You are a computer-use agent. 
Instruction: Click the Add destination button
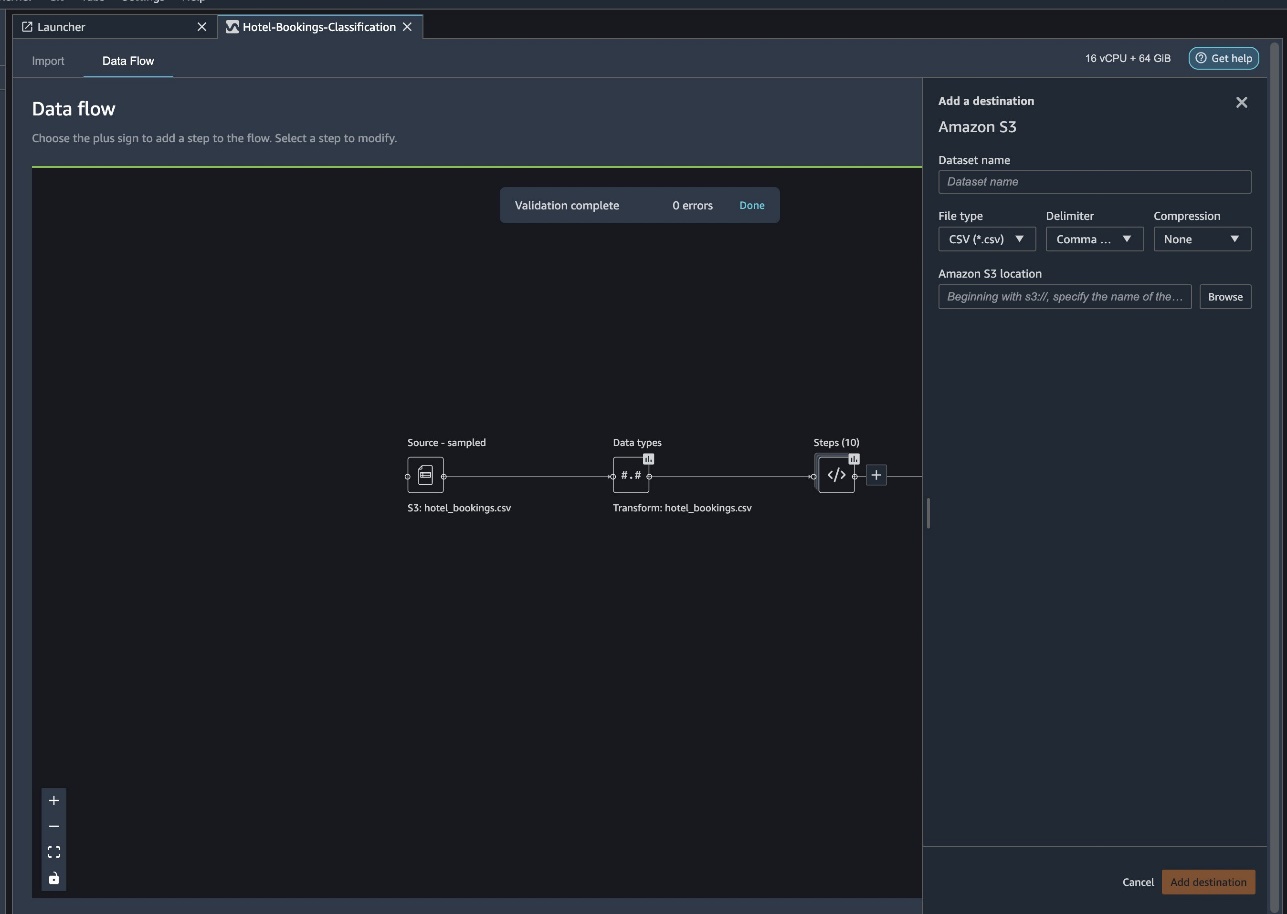pyautogui.click(x=1208, y=882)
